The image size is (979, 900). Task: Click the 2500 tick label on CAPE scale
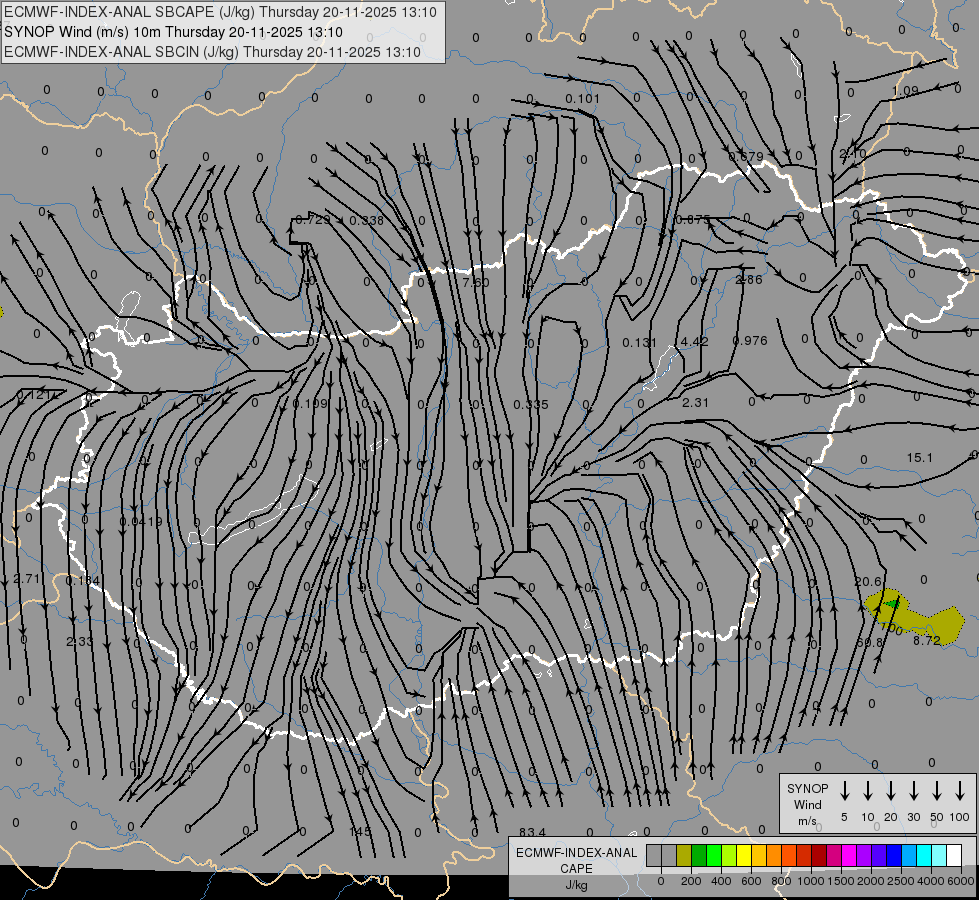pos(900,881)
